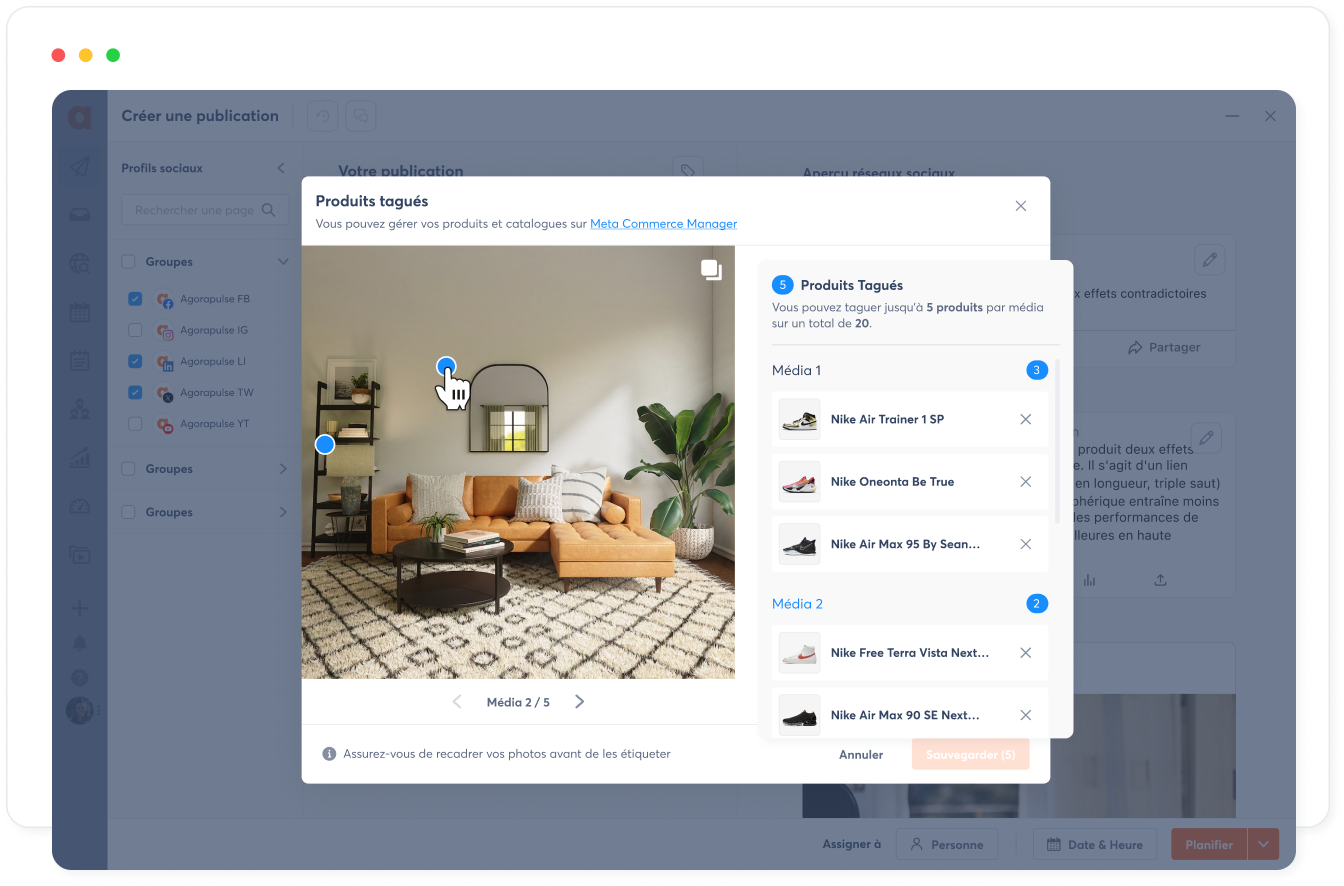
Task: Remove Nike Free Terra Vista Next product
Action: pos(1025,653)
